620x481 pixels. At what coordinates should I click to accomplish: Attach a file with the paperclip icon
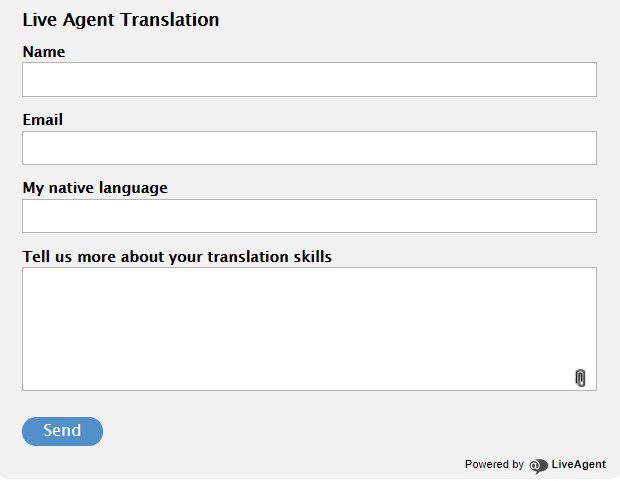[580, 377]
